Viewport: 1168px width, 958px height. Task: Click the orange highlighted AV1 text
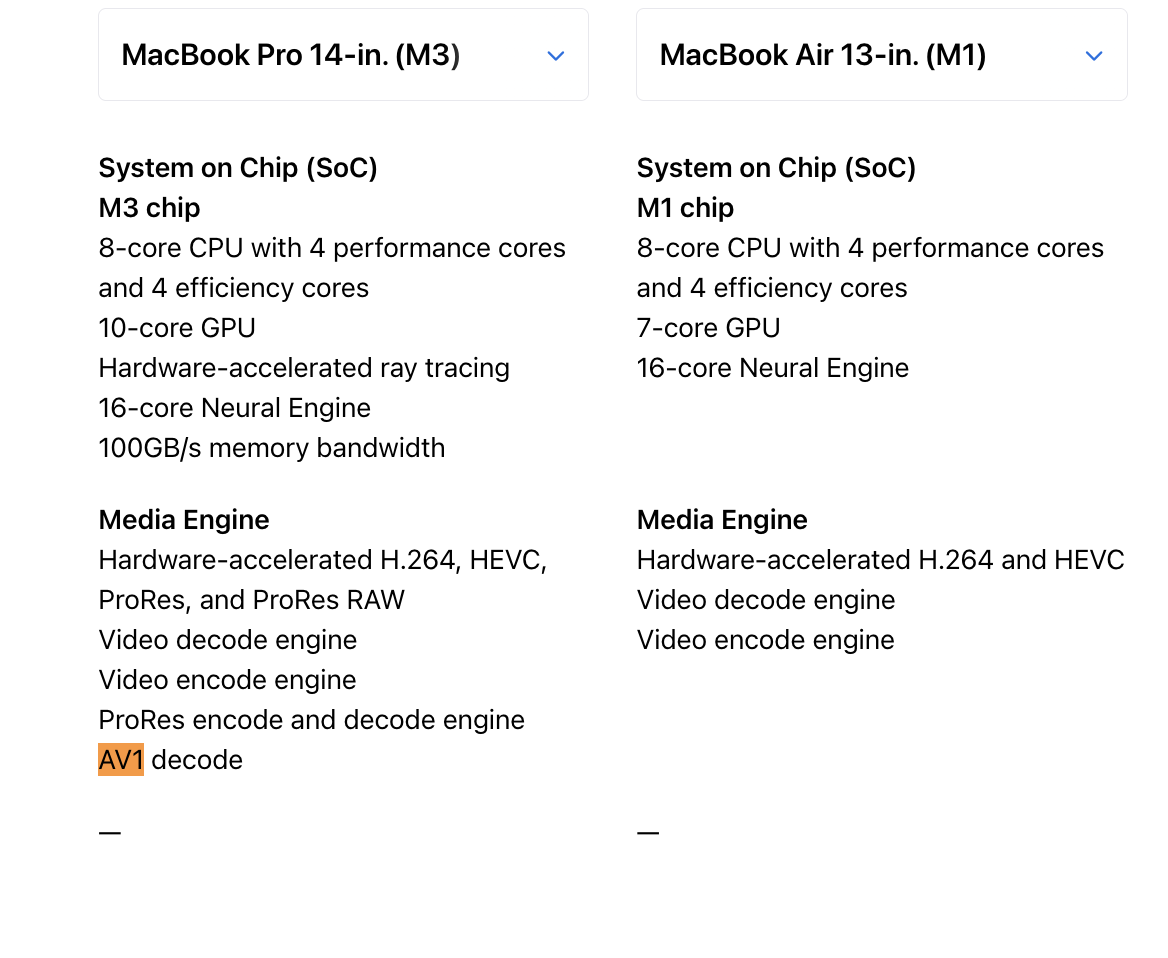pyautogui.click(x=121, y=760)
